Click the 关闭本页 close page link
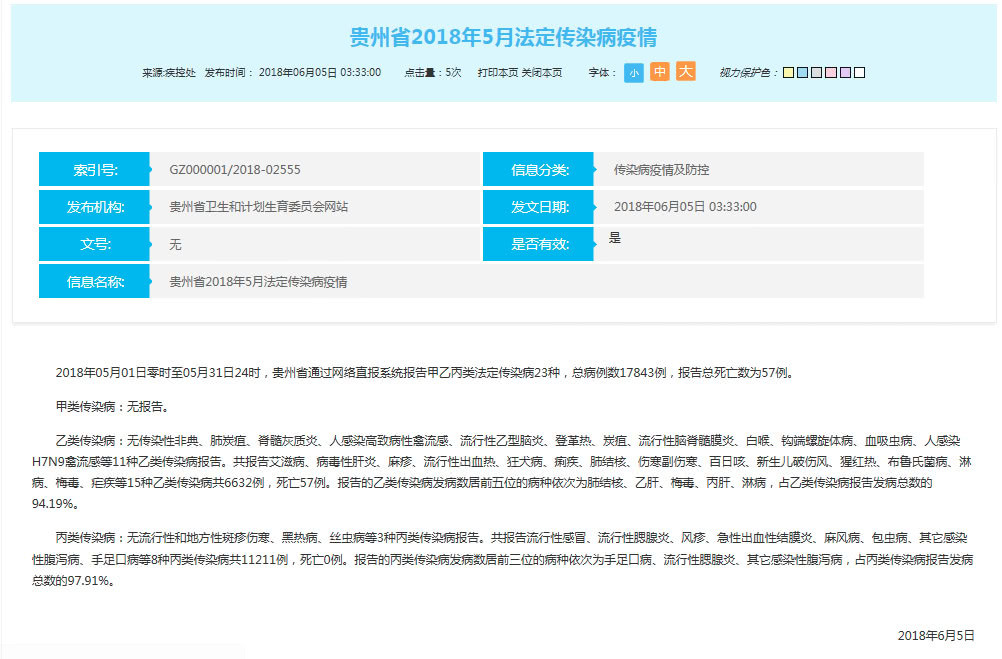Image resolution: width=1002 pixels, height=659 pixels. (542, 73)
